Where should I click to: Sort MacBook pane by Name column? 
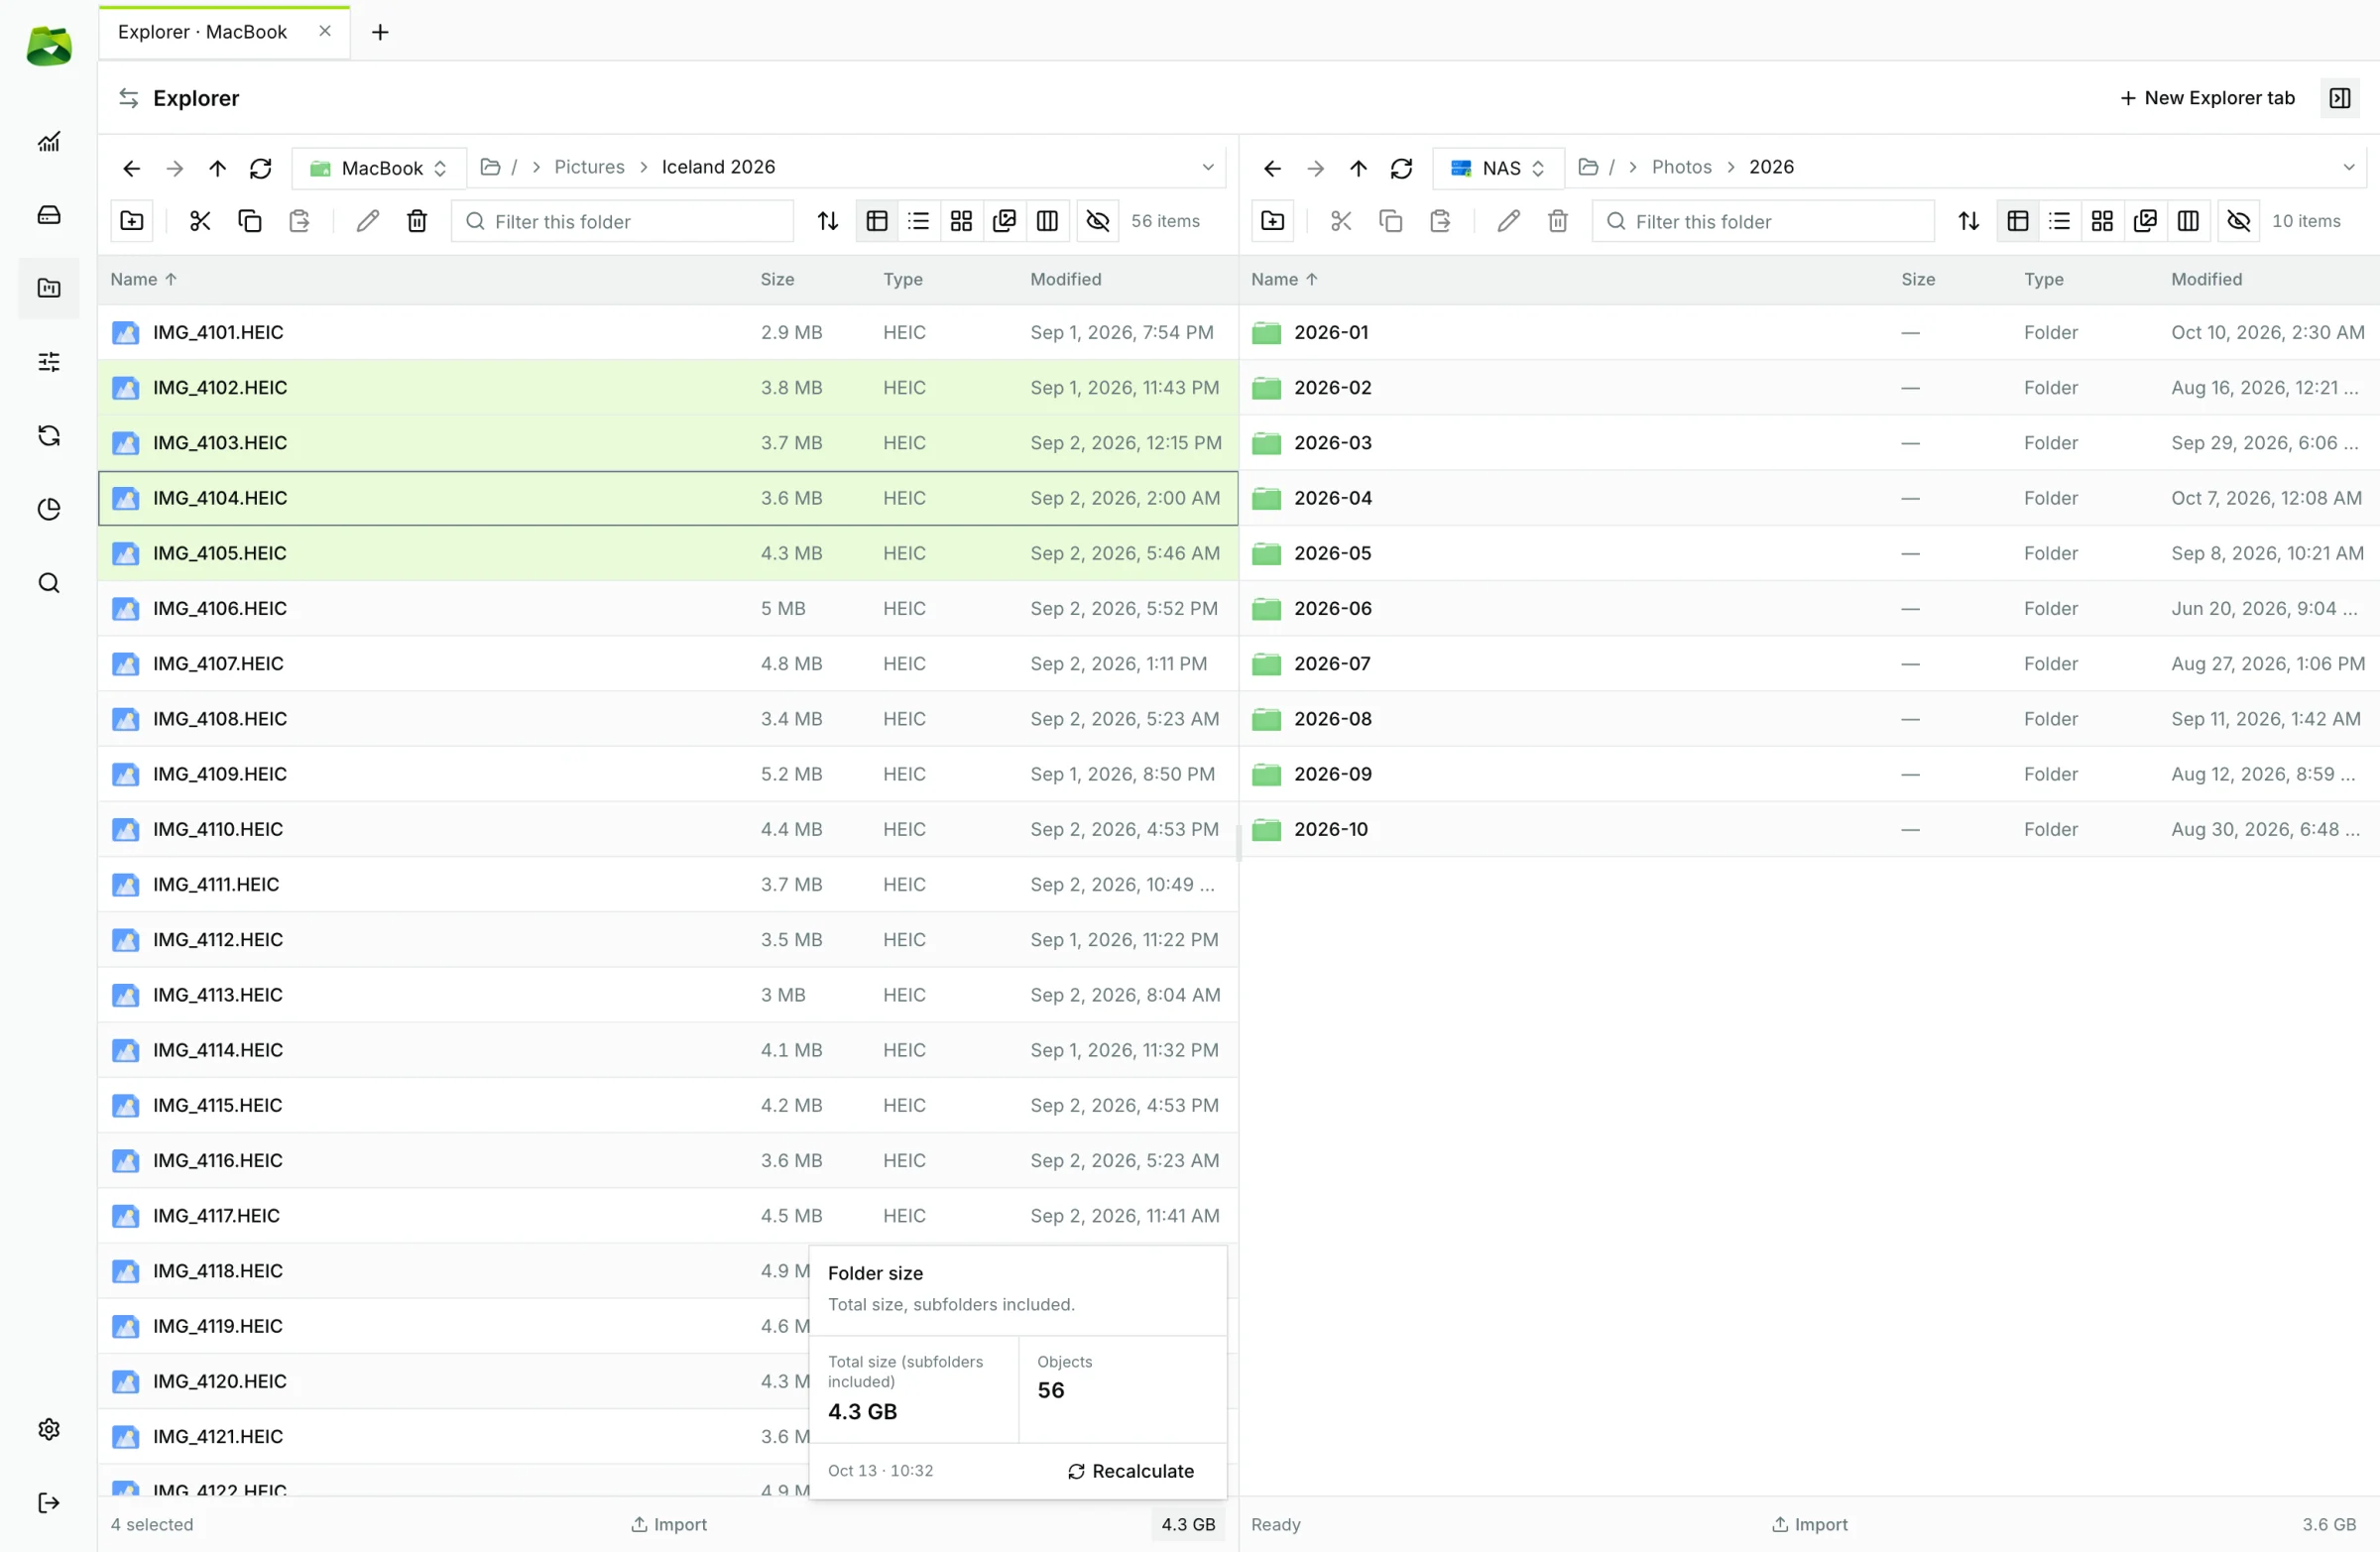coord(143,279)
